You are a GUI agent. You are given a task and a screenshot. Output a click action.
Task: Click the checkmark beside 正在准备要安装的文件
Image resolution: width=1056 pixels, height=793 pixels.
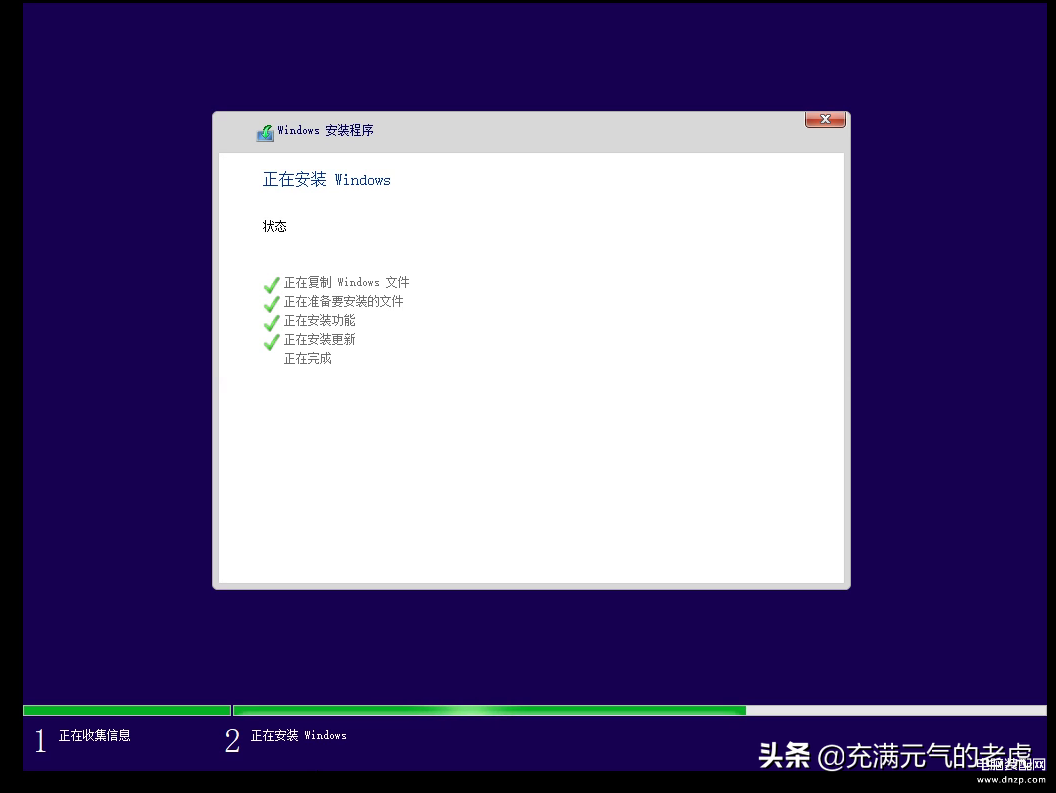271,304
